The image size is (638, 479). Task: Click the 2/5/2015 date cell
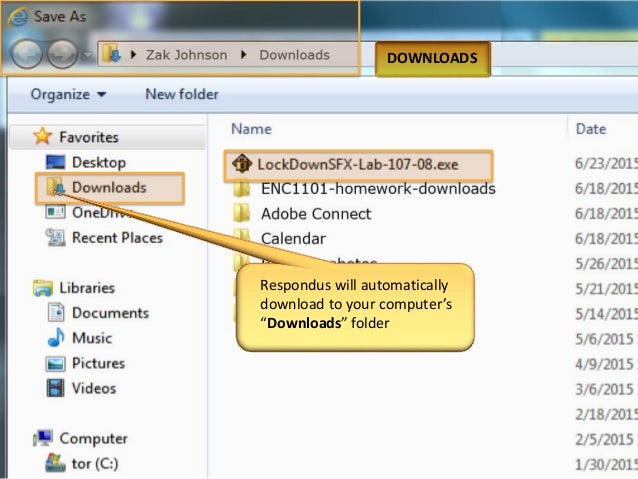click(604, 439)
